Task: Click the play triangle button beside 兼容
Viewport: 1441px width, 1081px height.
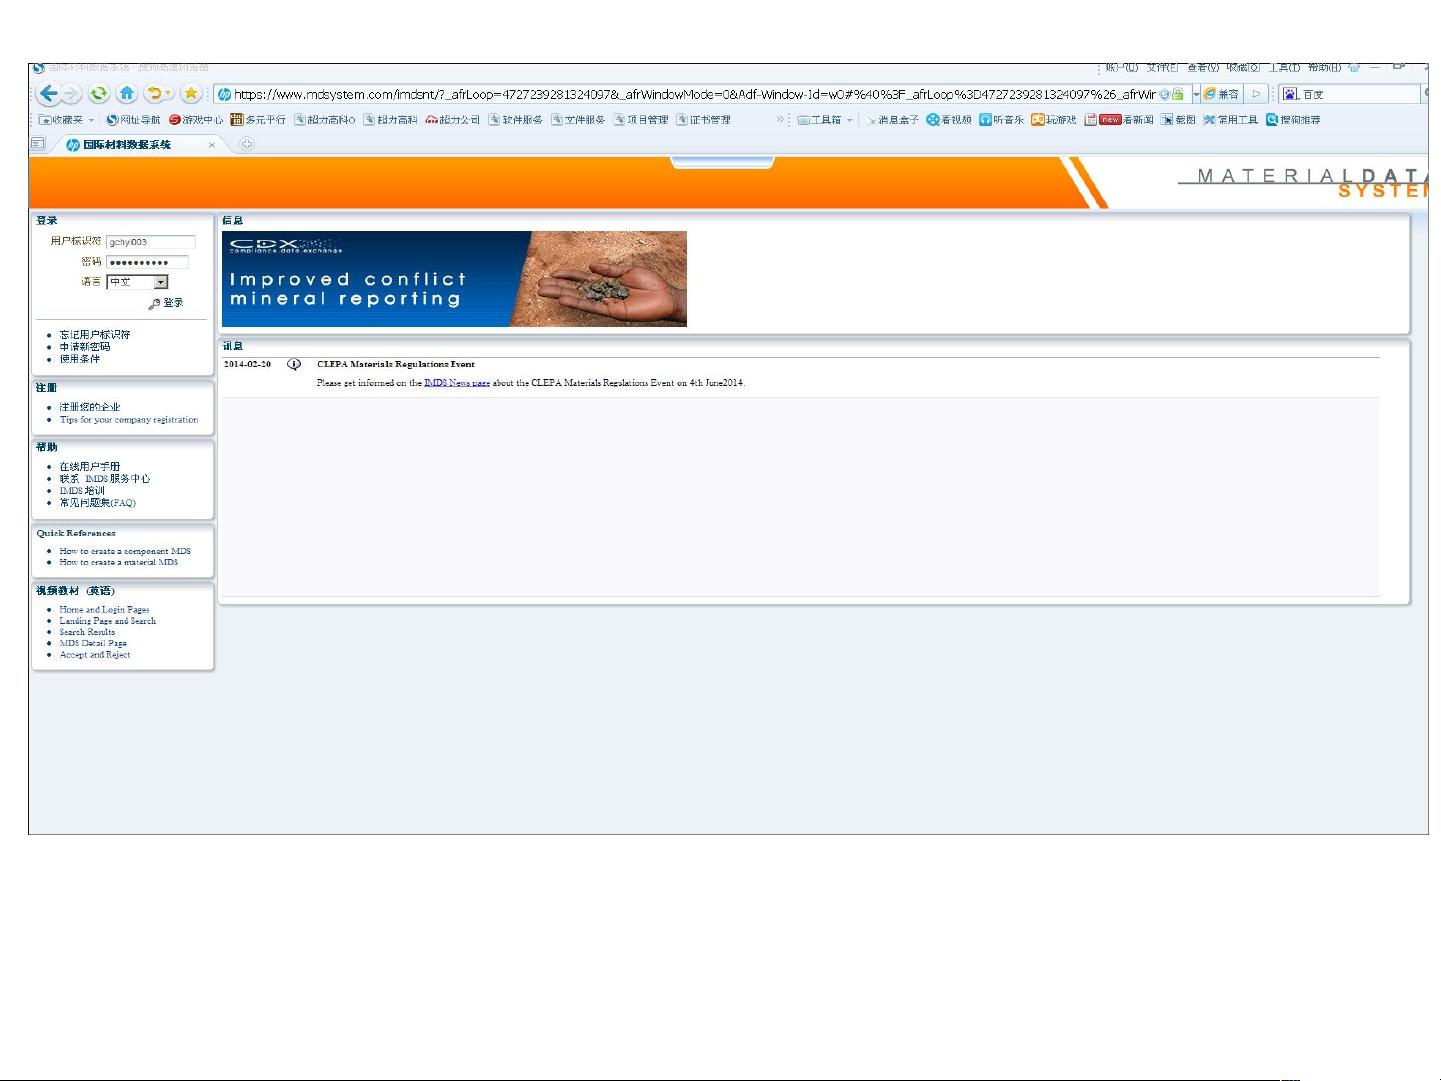Action: click(x=1257, y=94)
